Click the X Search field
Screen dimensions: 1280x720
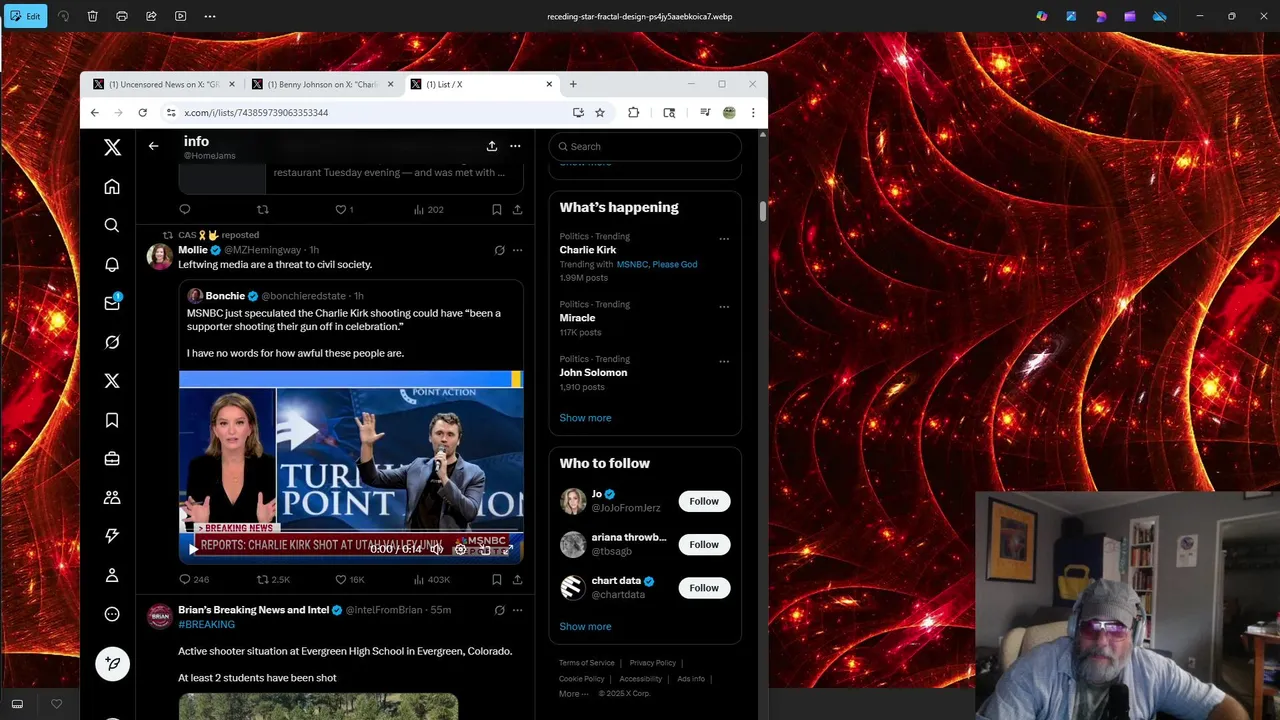coord(645,146)
